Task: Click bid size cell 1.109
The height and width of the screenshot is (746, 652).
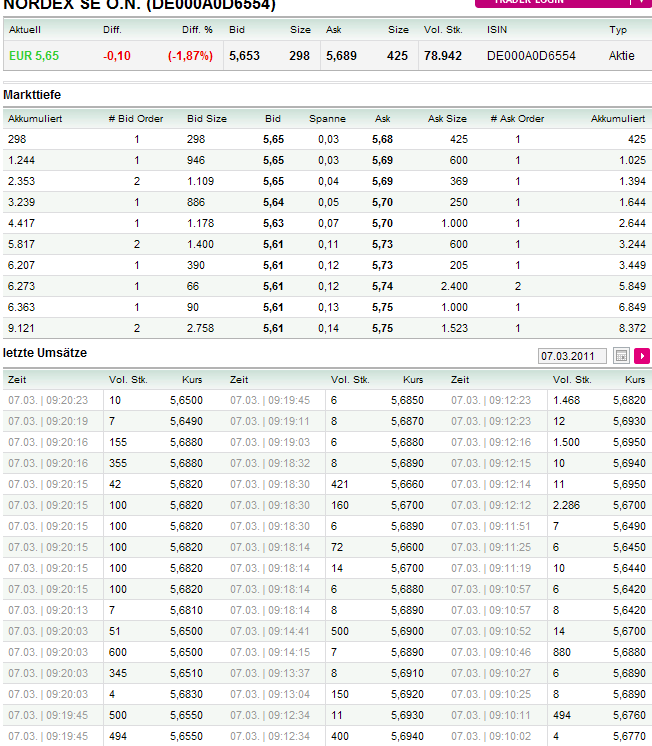Action: point(200,181)
